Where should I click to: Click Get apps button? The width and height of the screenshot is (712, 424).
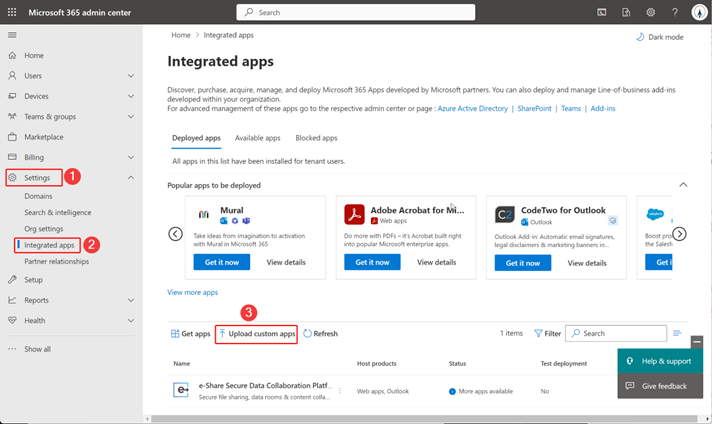point(191,334)
